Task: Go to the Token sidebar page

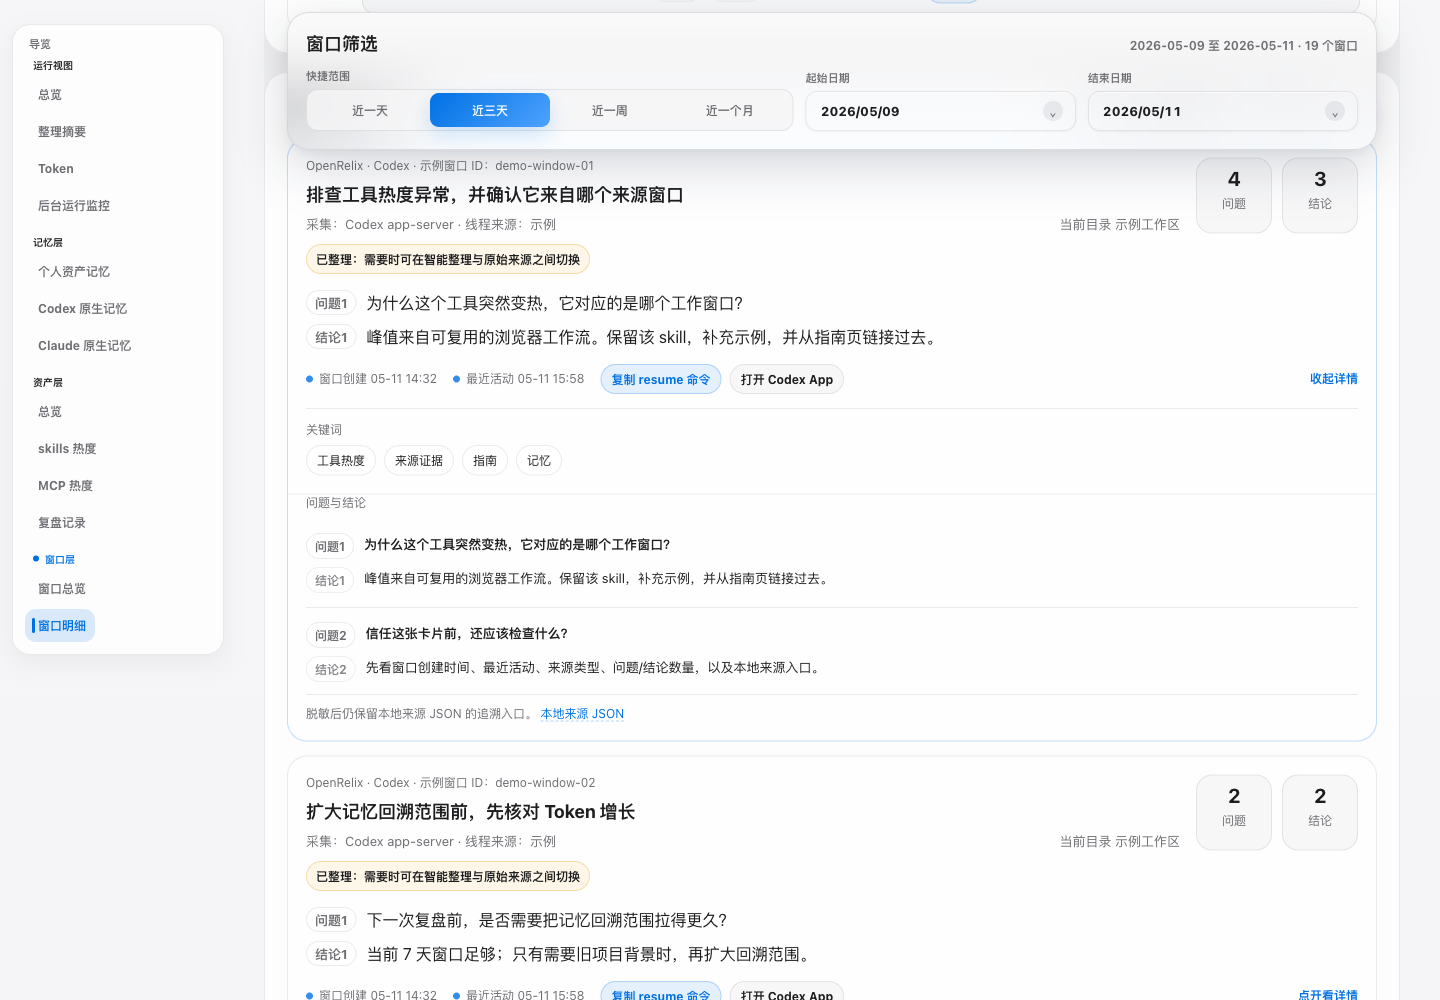Action: (x=56, y=169)
